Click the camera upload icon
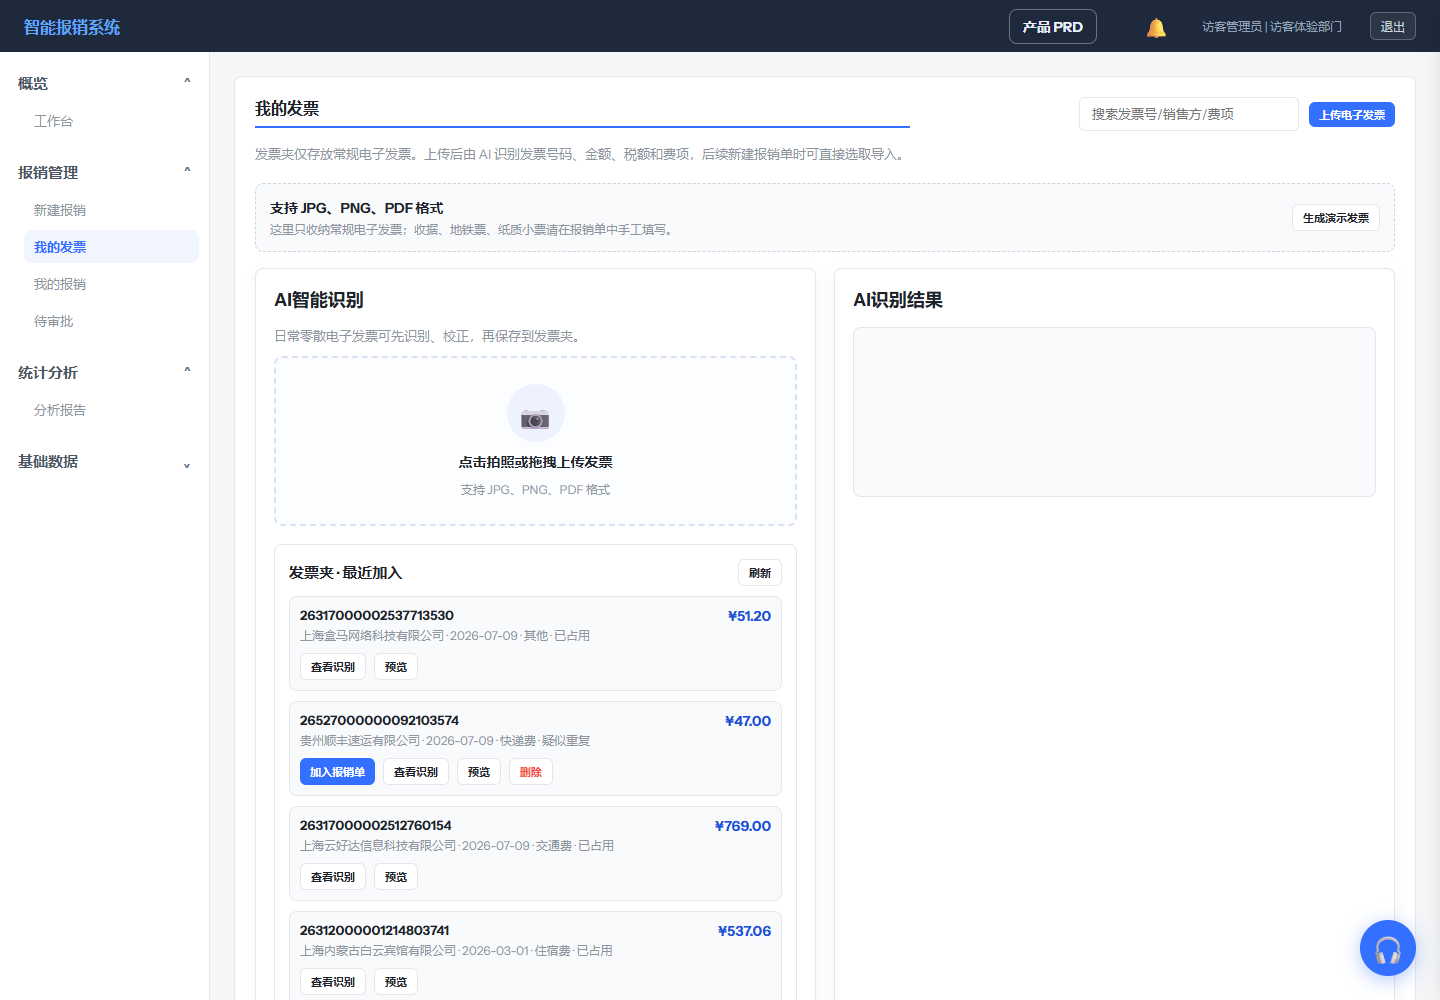The height and width of the screenshot is (1000, 1440). pyautogui.click(x=535, y=414)
